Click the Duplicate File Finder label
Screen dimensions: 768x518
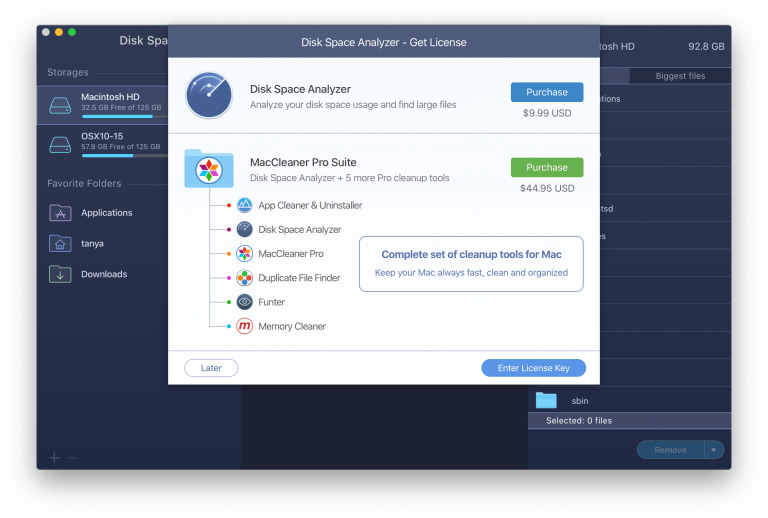[x=299, y=278]
